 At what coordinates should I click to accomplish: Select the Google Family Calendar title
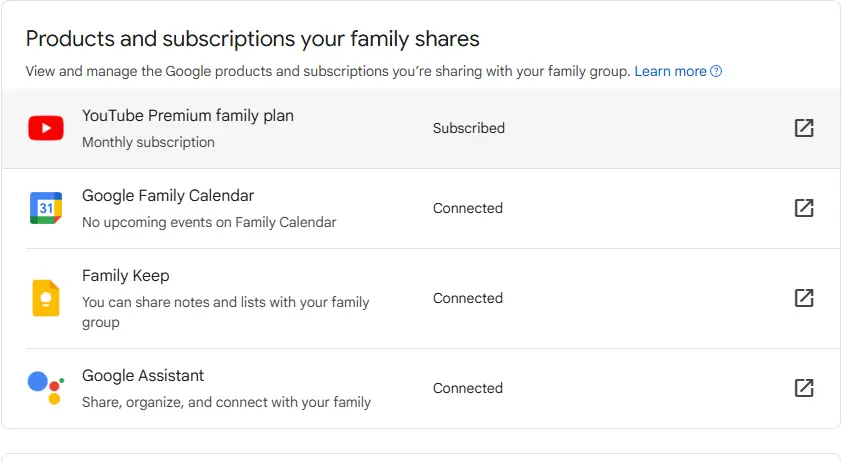click(x=168, y=195)
